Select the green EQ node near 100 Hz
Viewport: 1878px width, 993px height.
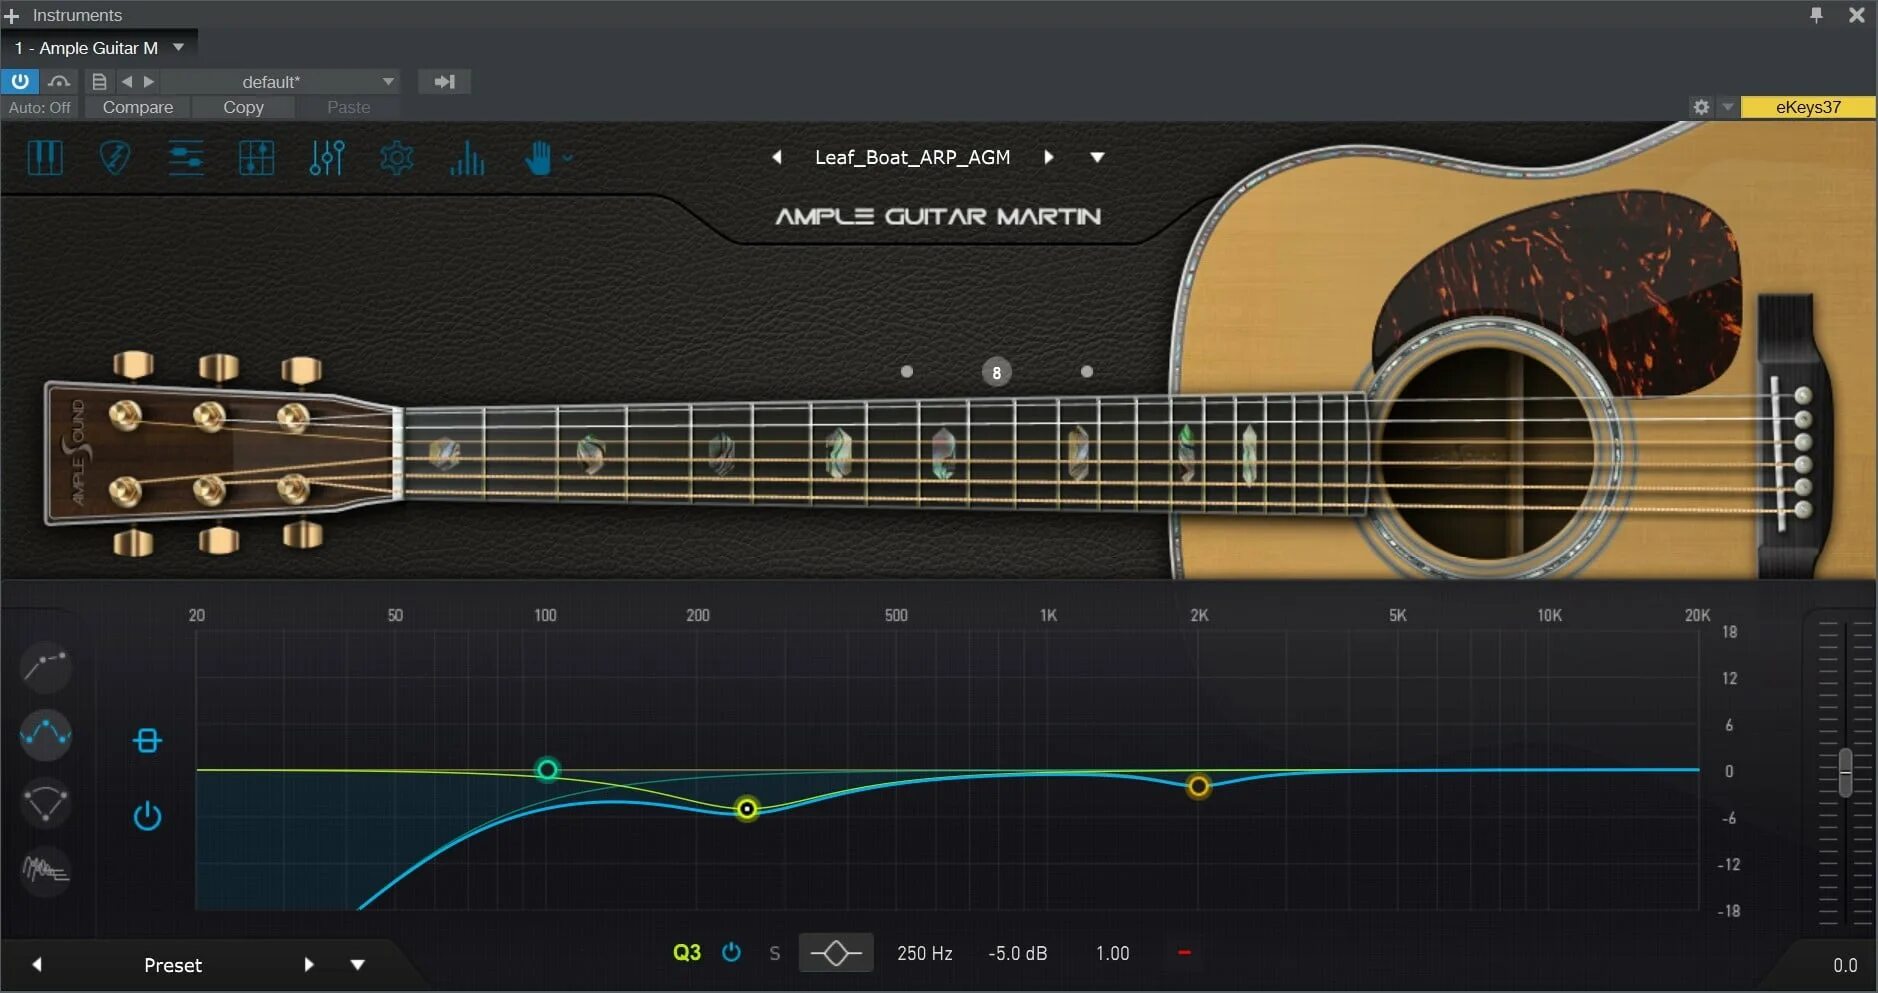click(x=547, y=769)
